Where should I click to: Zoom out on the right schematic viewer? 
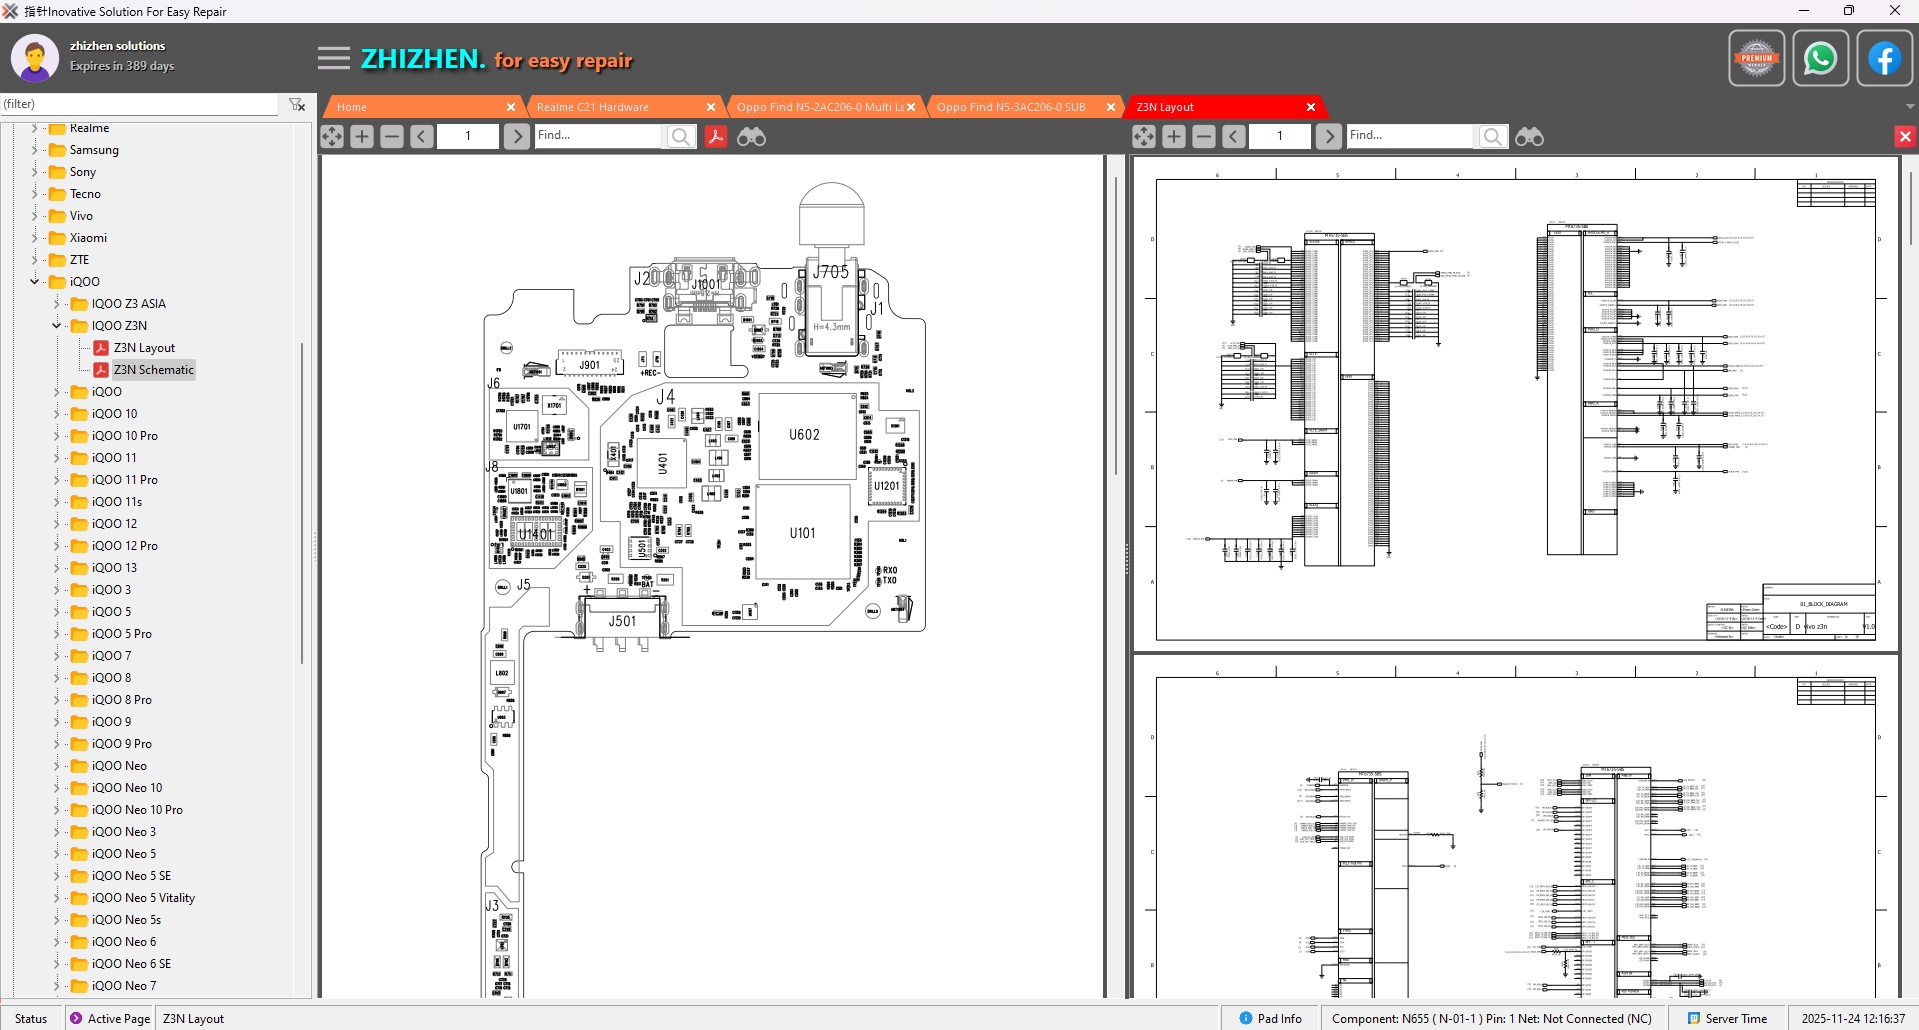[1204, 136]
